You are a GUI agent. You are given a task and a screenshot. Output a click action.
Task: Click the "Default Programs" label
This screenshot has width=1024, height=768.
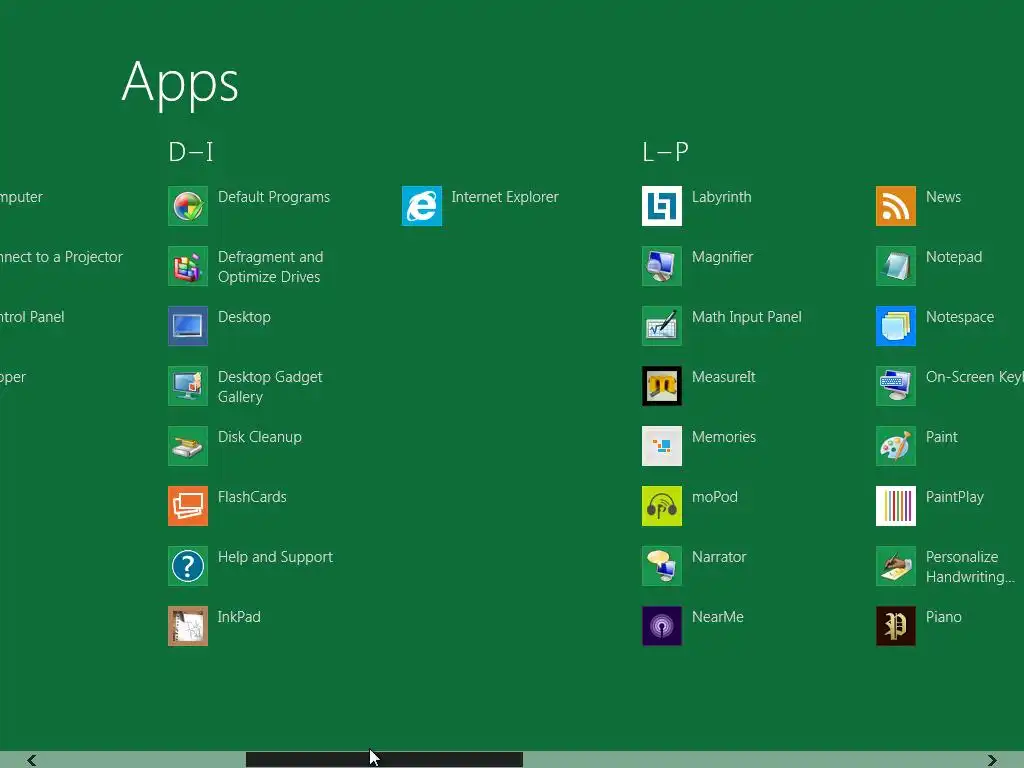[274, 197]
